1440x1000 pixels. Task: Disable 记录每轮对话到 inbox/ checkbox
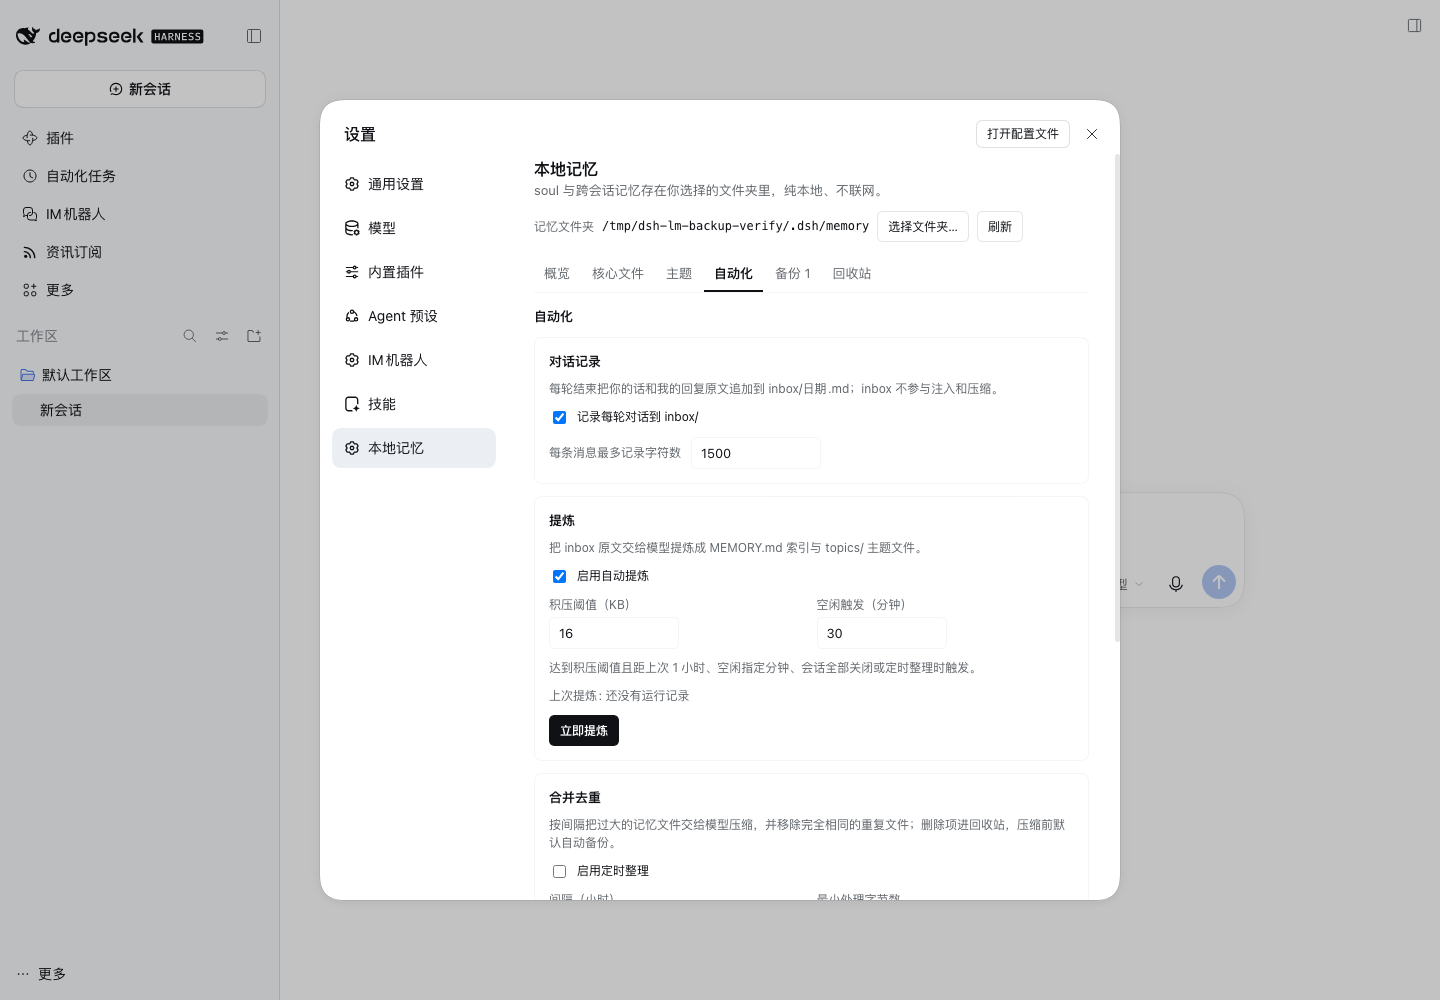560,418
